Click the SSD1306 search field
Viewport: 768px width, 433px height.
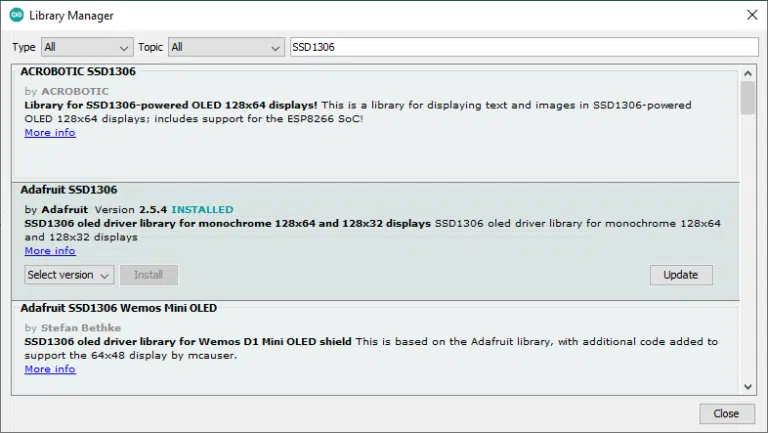pos(524,47)
